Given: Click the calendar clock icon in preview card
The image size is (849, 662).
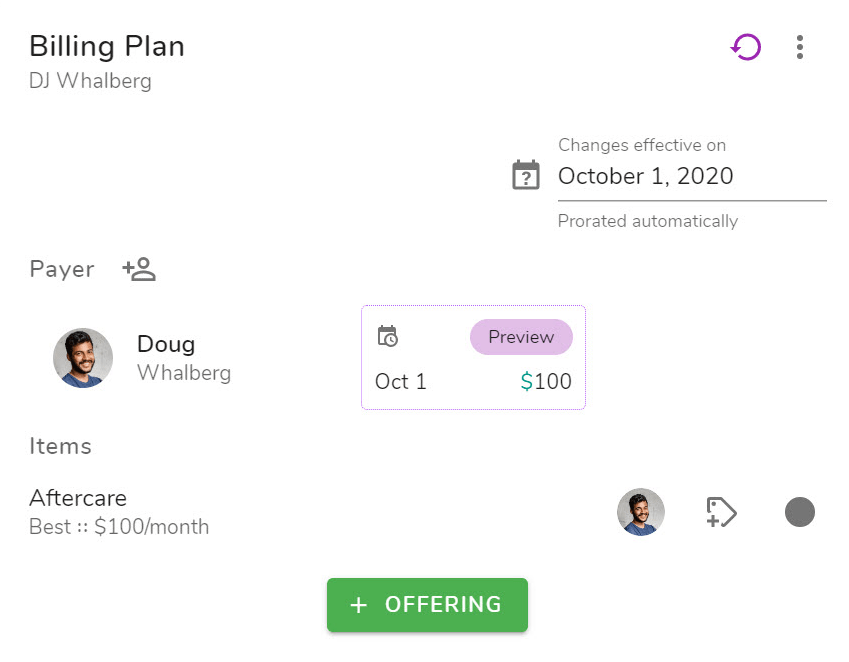Looking at the screenshot, I should (387, 337).
